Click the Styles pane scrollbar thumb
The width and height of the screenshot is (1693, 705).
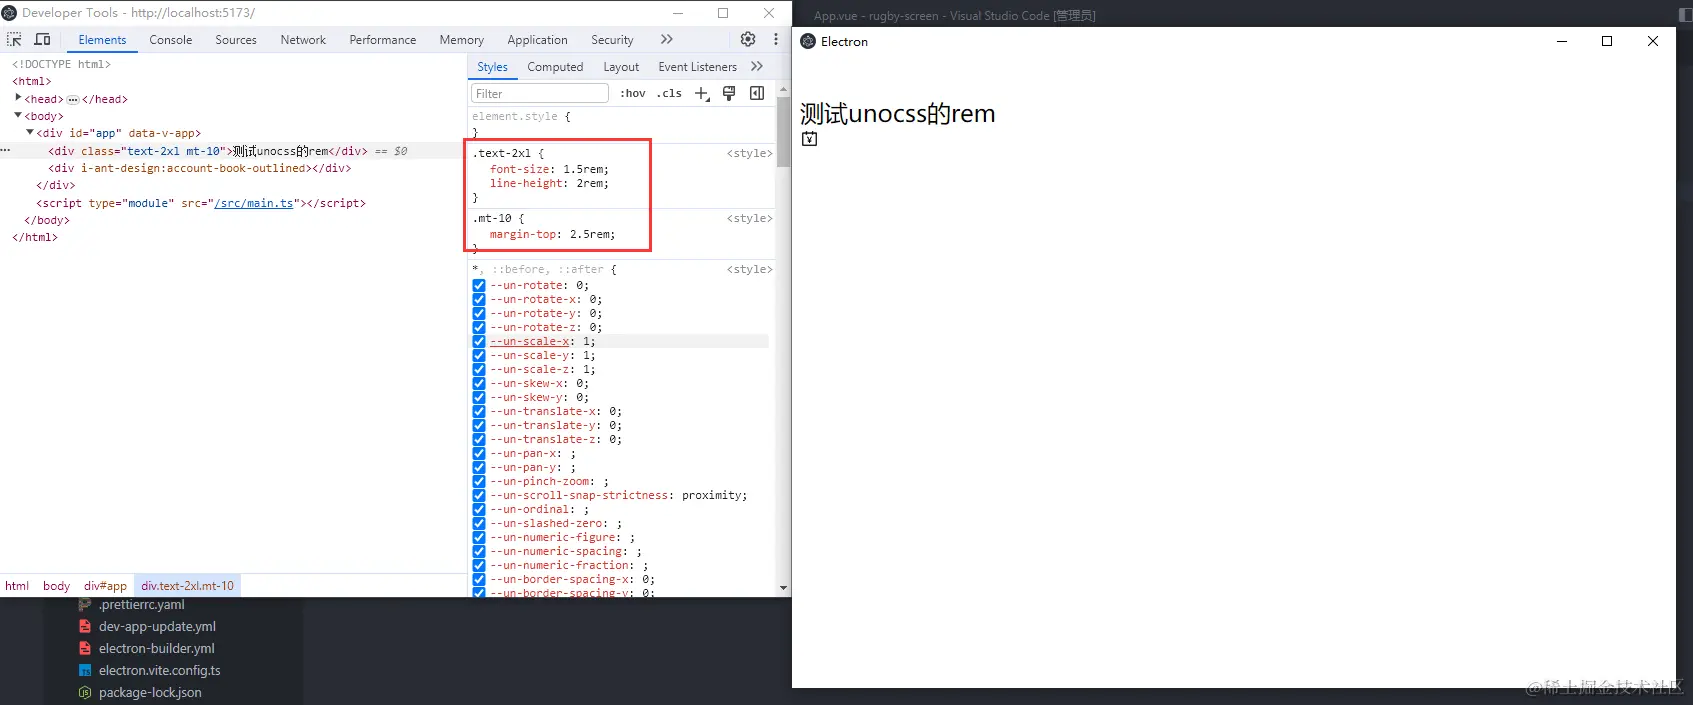[783, 132]
